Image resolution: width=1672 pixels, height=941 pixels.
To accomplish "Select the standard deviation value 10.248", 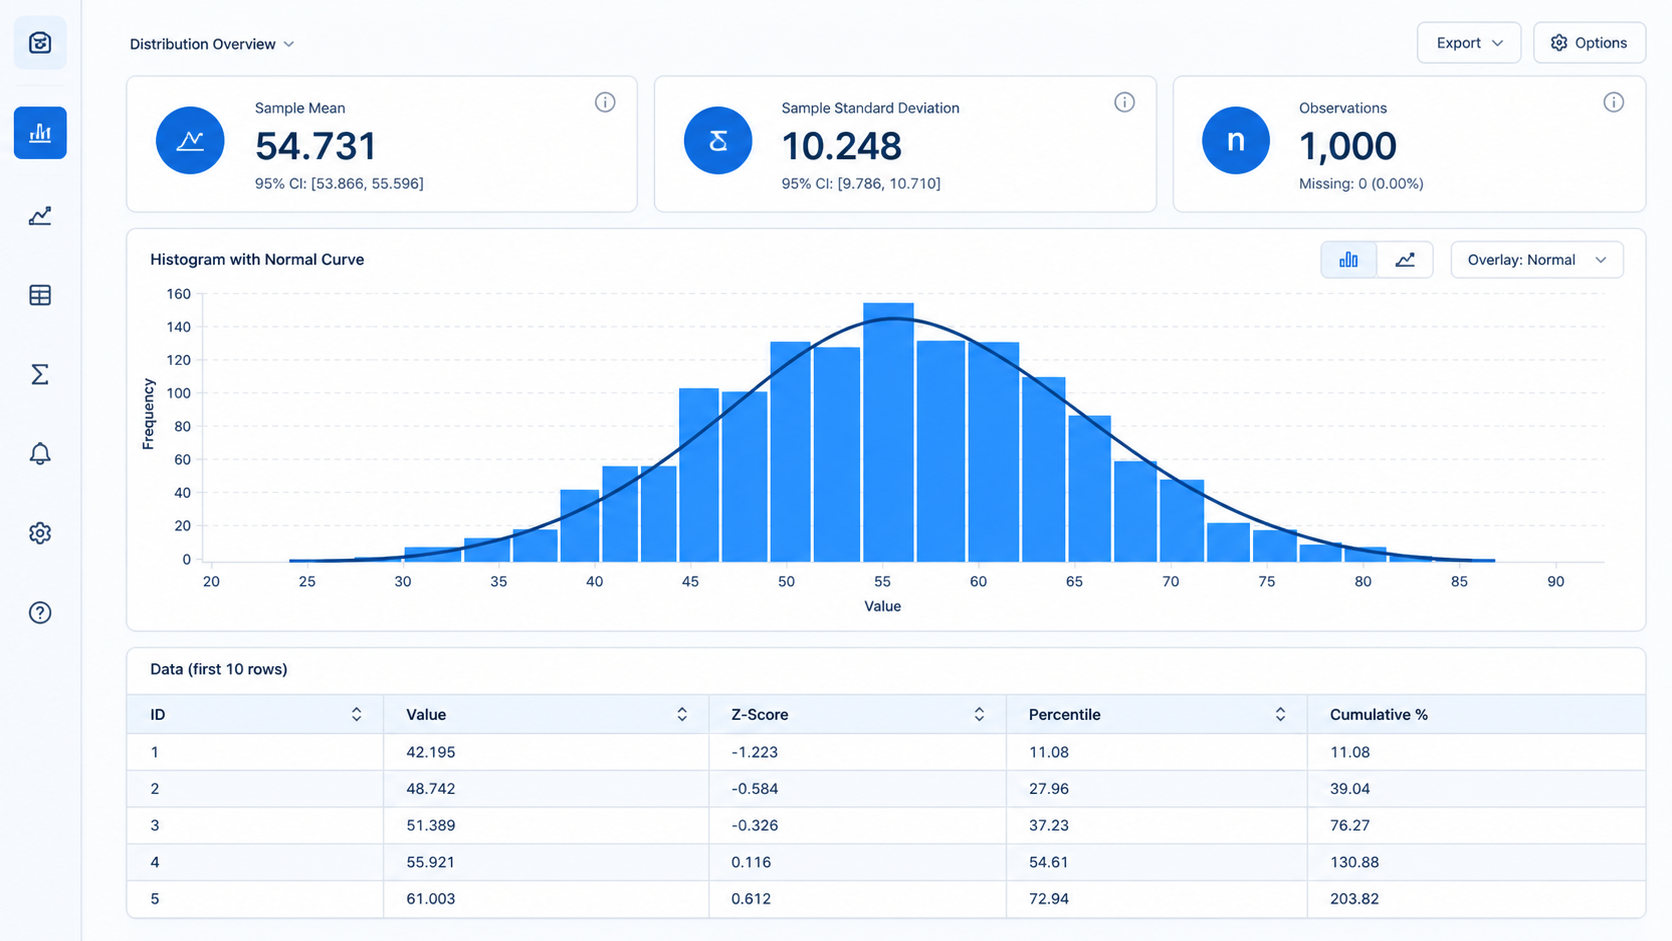I will [x=842, y=146].
